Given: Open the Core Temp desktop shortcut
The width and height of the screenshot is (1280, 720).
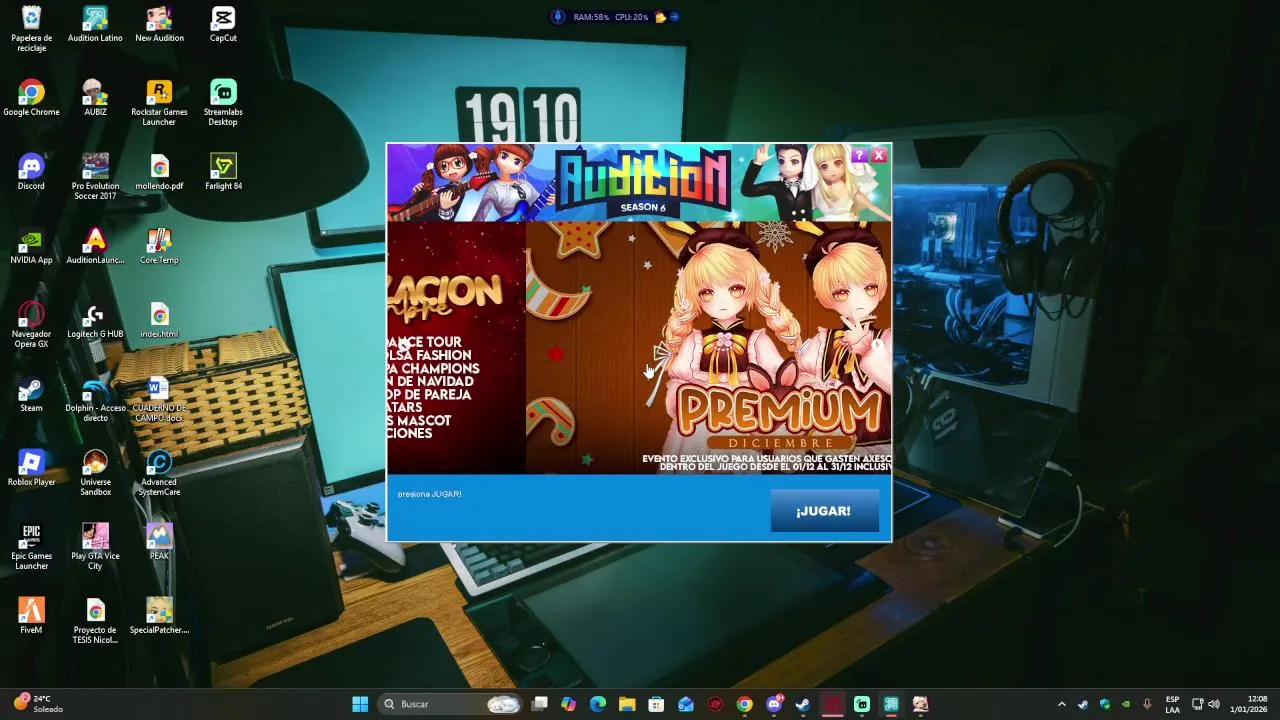Looking at the screenshot, I should [159, 246].
